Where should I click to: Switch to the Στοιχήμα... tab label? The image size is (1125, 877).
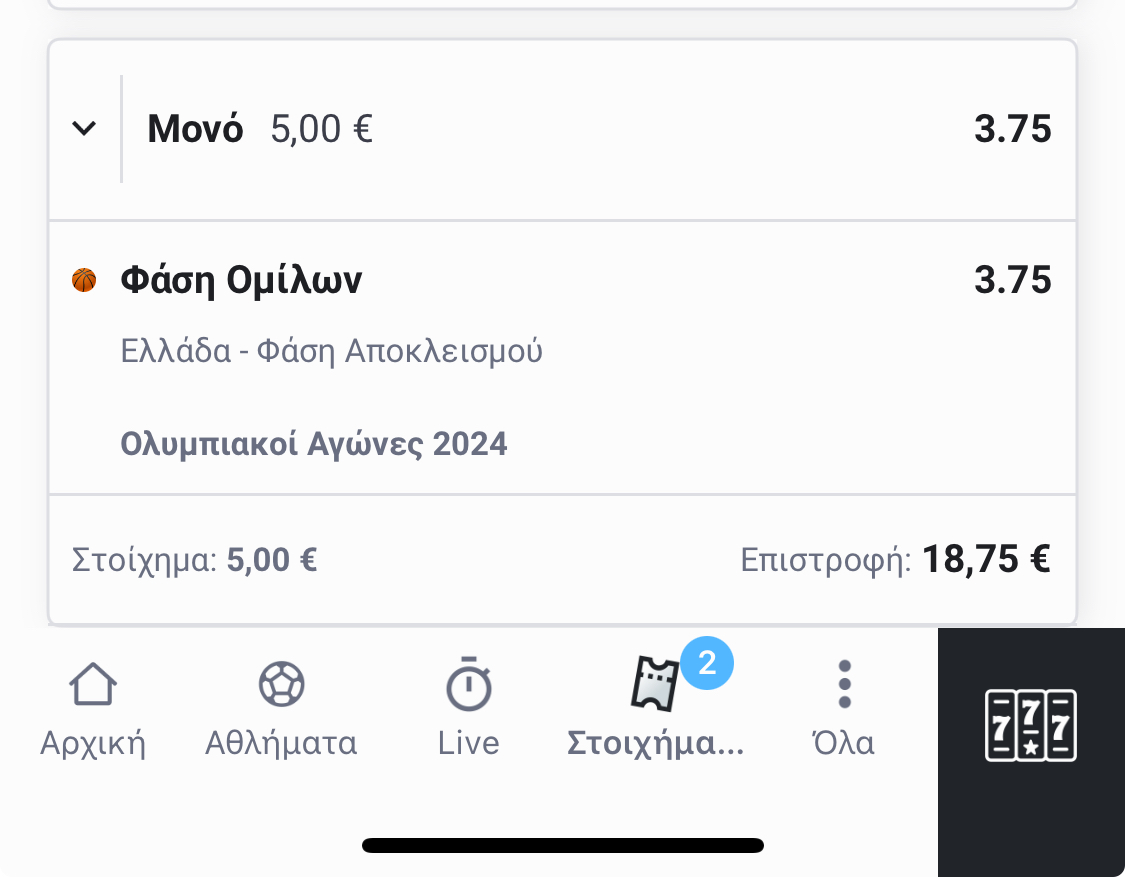pos(655,743)
